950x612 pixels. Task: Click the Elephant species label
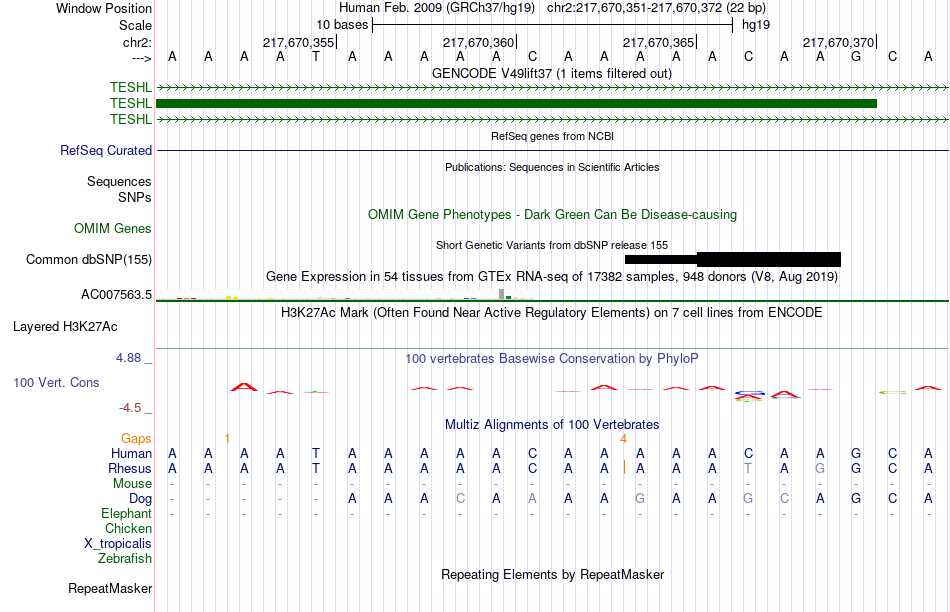pos(126,514)
